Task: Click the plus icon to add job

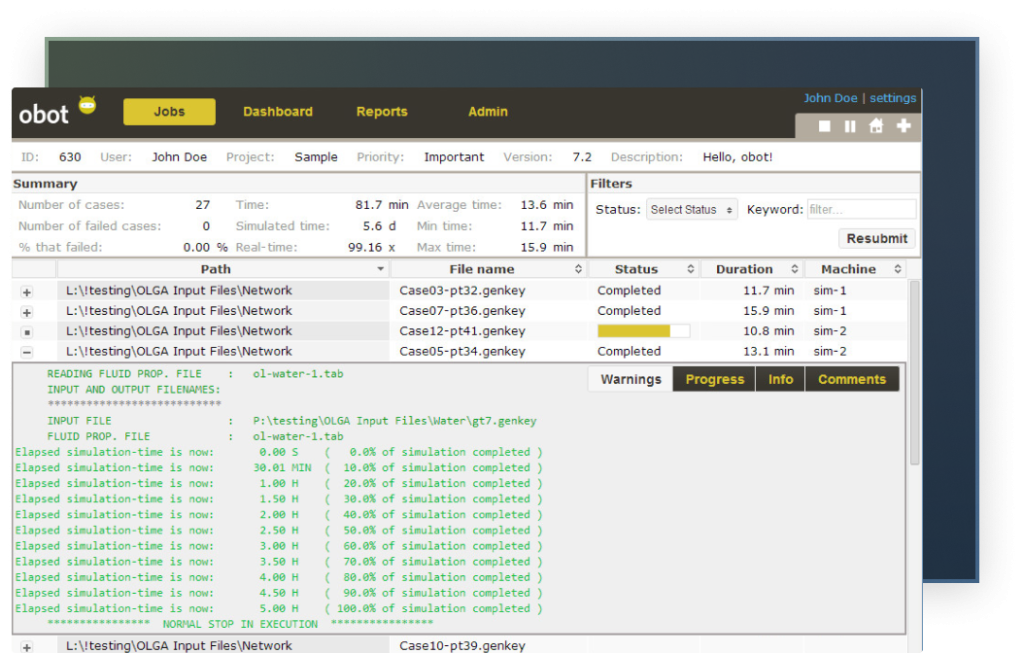Action: [x=903, y=126]
